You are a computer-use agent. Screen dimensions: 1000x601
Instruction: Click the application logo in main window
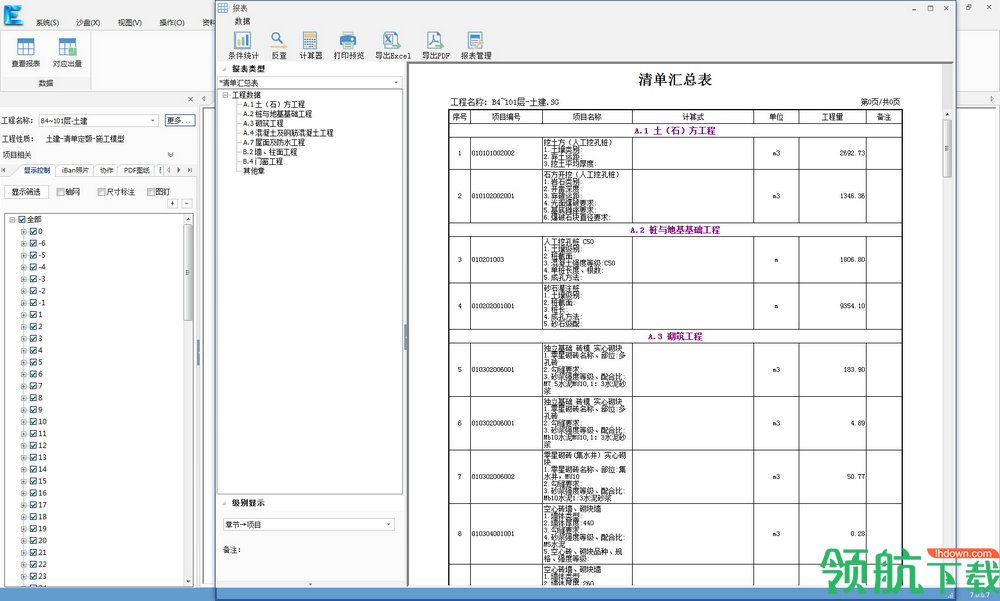13,15
